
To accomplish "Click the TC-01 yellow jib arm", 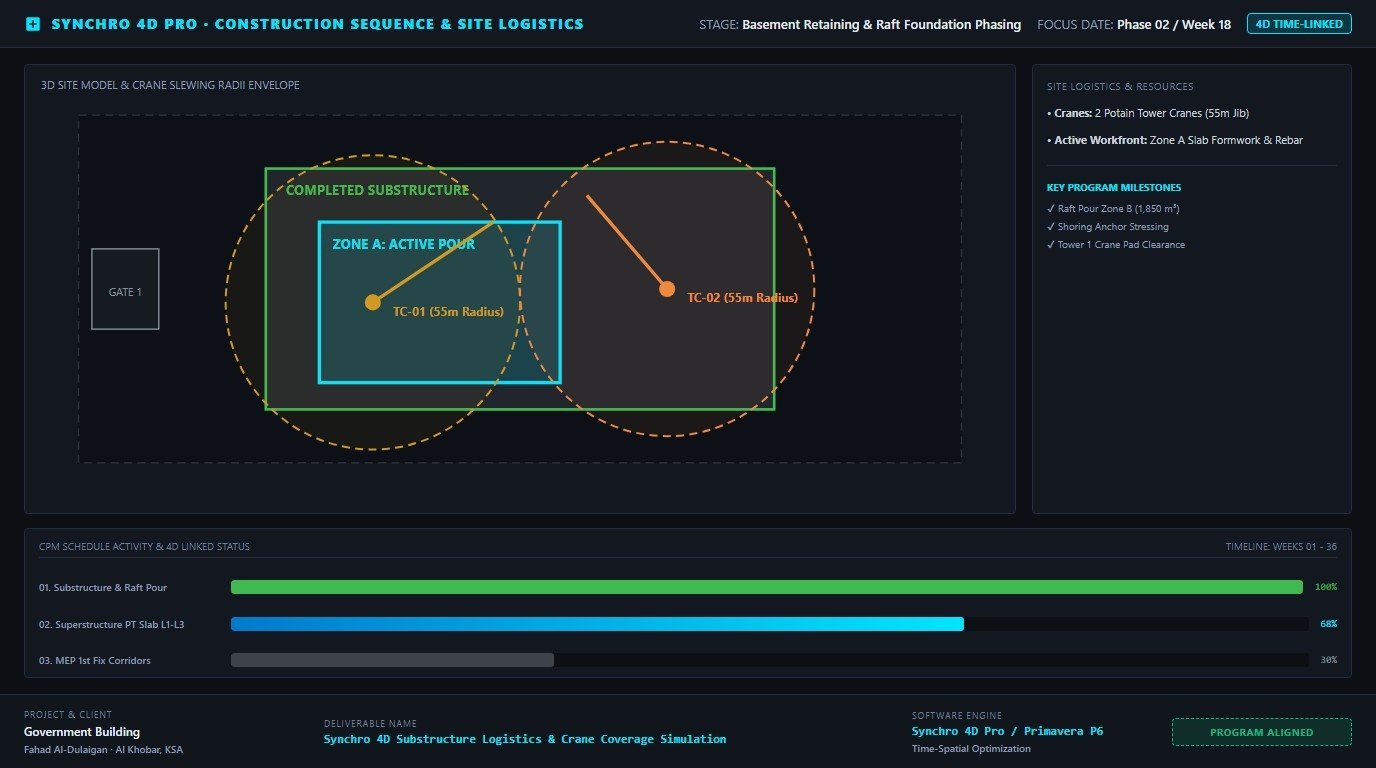I will coord(435,262).
